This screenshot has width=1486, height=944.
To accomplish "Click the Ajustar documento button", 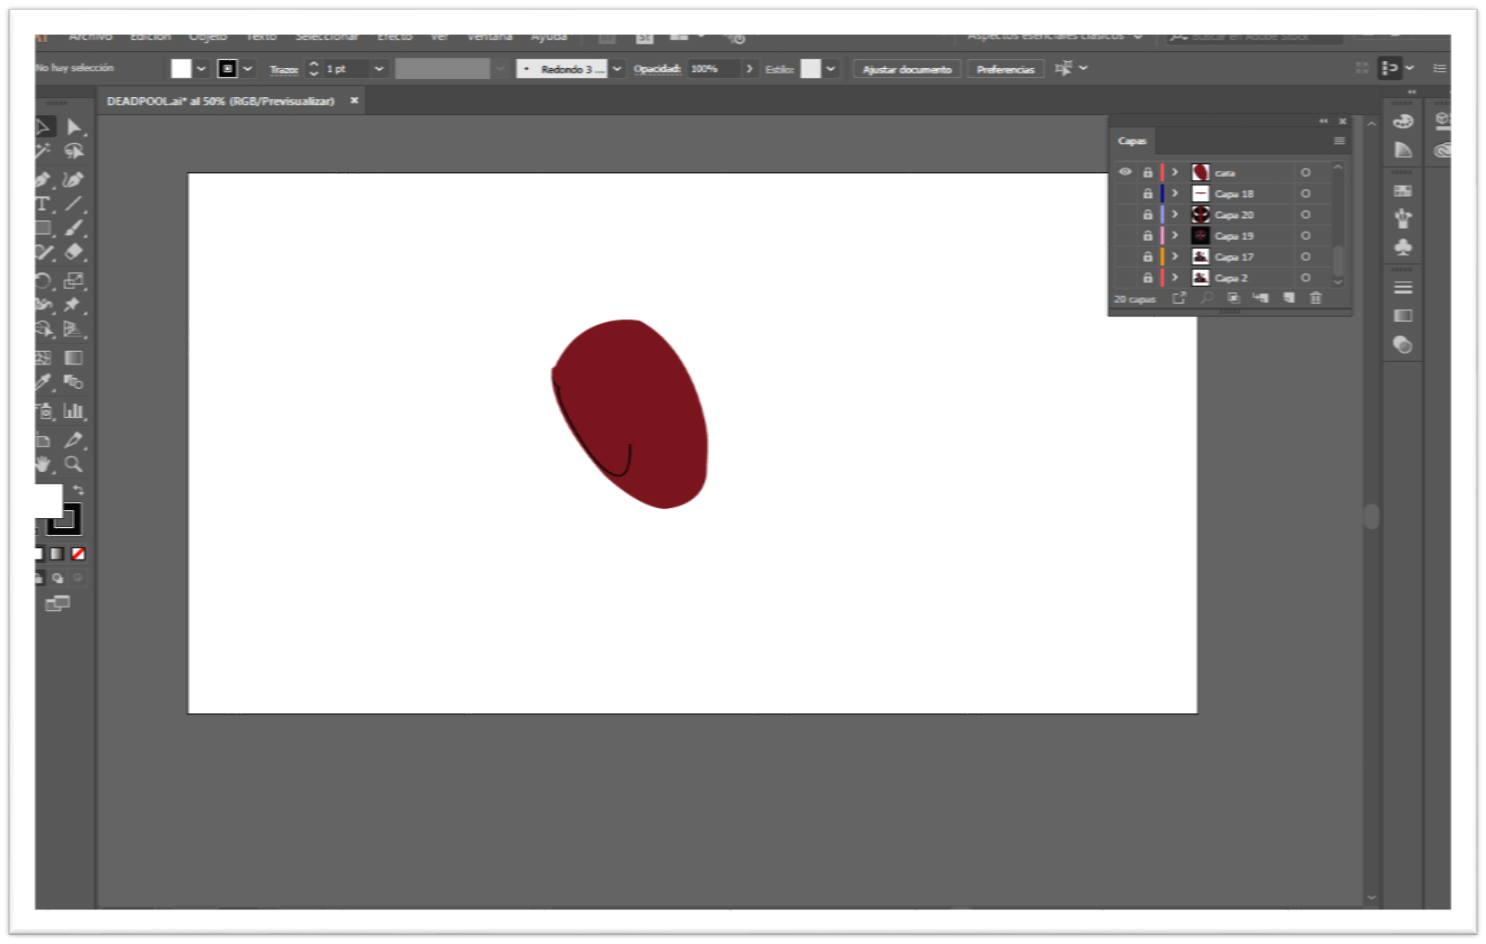I will point(907,69).
